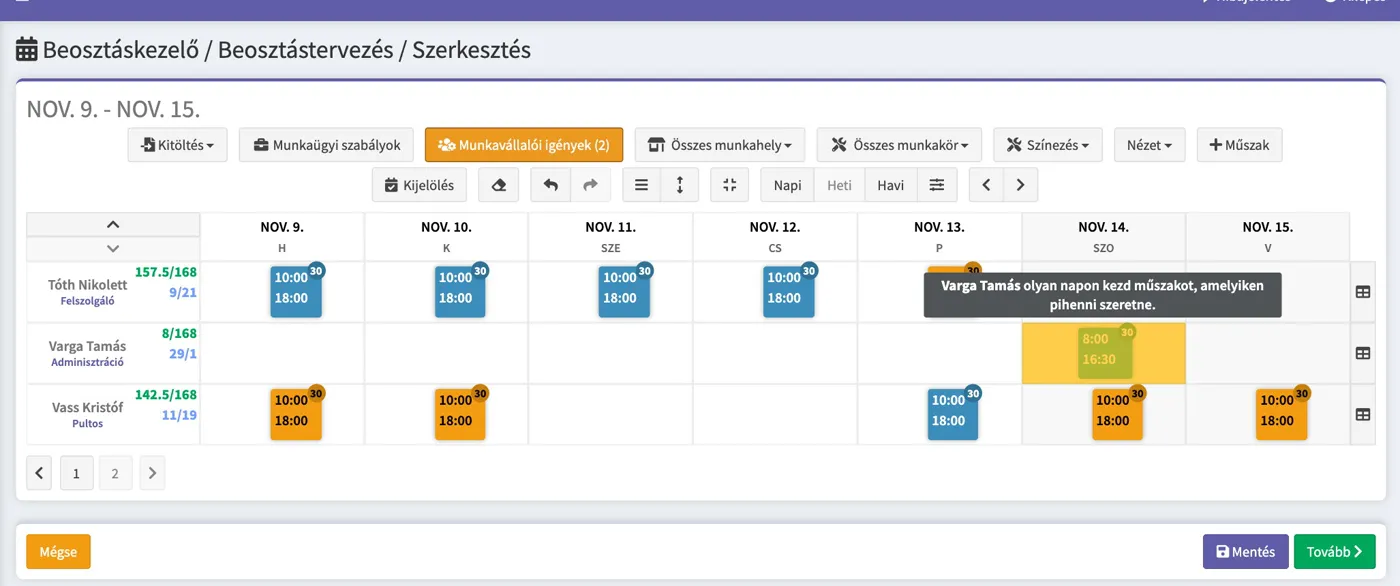Switch to Heti view
This screenshot has height=586, width=1400.
[840, 185]
